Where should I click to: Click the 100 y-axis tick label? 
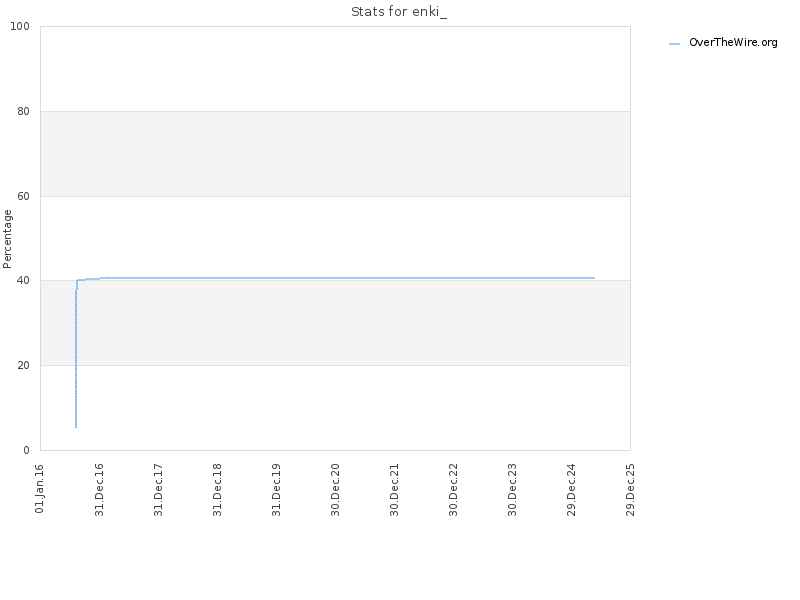pos(20,27)
